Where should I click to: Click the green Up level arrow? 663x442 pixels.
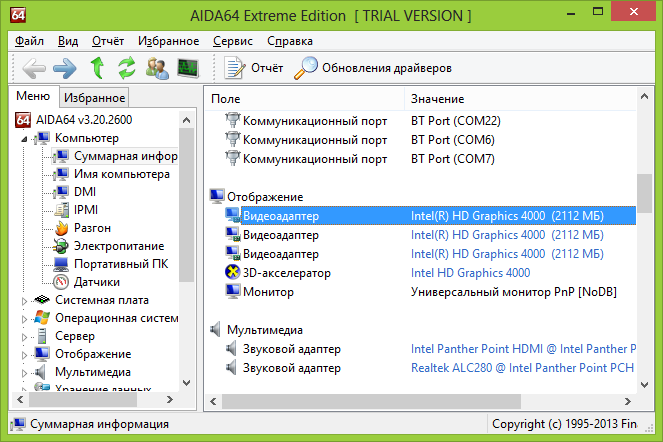(98, 68)
